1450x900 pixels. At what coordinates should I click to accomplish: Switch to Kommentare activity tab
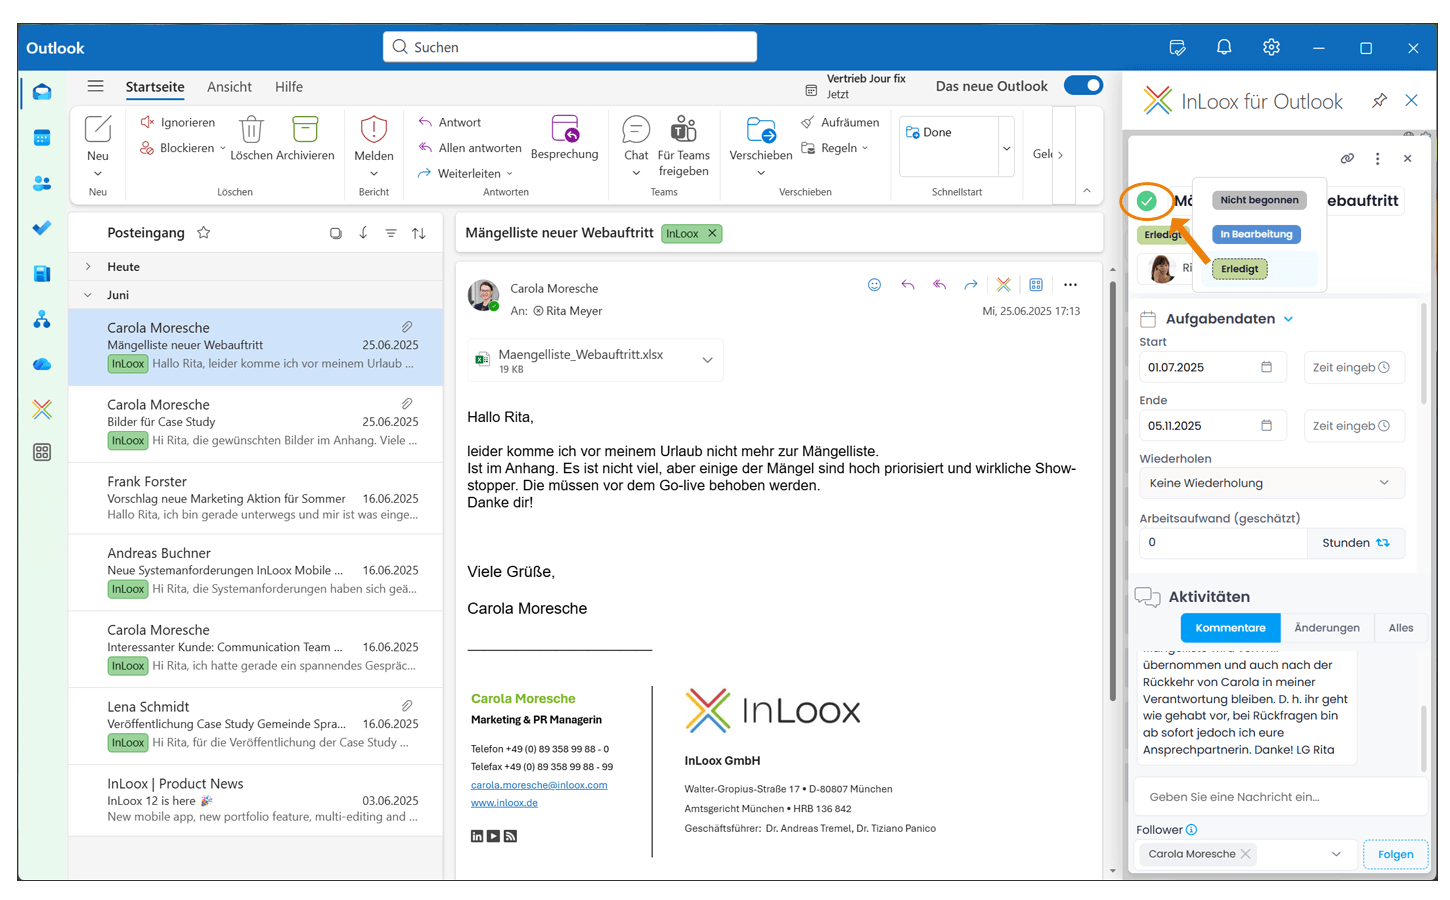[1230, 628]
